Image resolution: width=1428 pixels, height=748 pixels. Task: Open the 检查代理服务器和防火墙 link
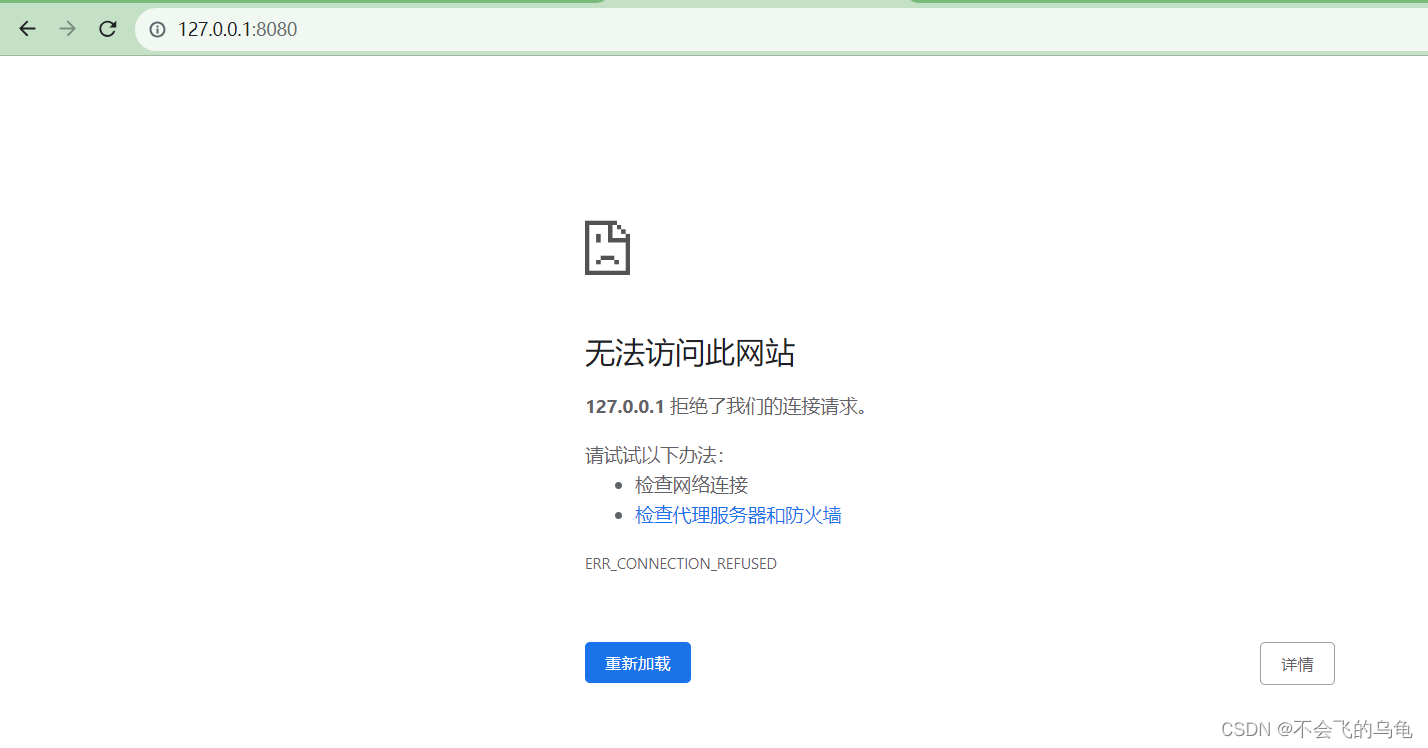coord(738,516)
